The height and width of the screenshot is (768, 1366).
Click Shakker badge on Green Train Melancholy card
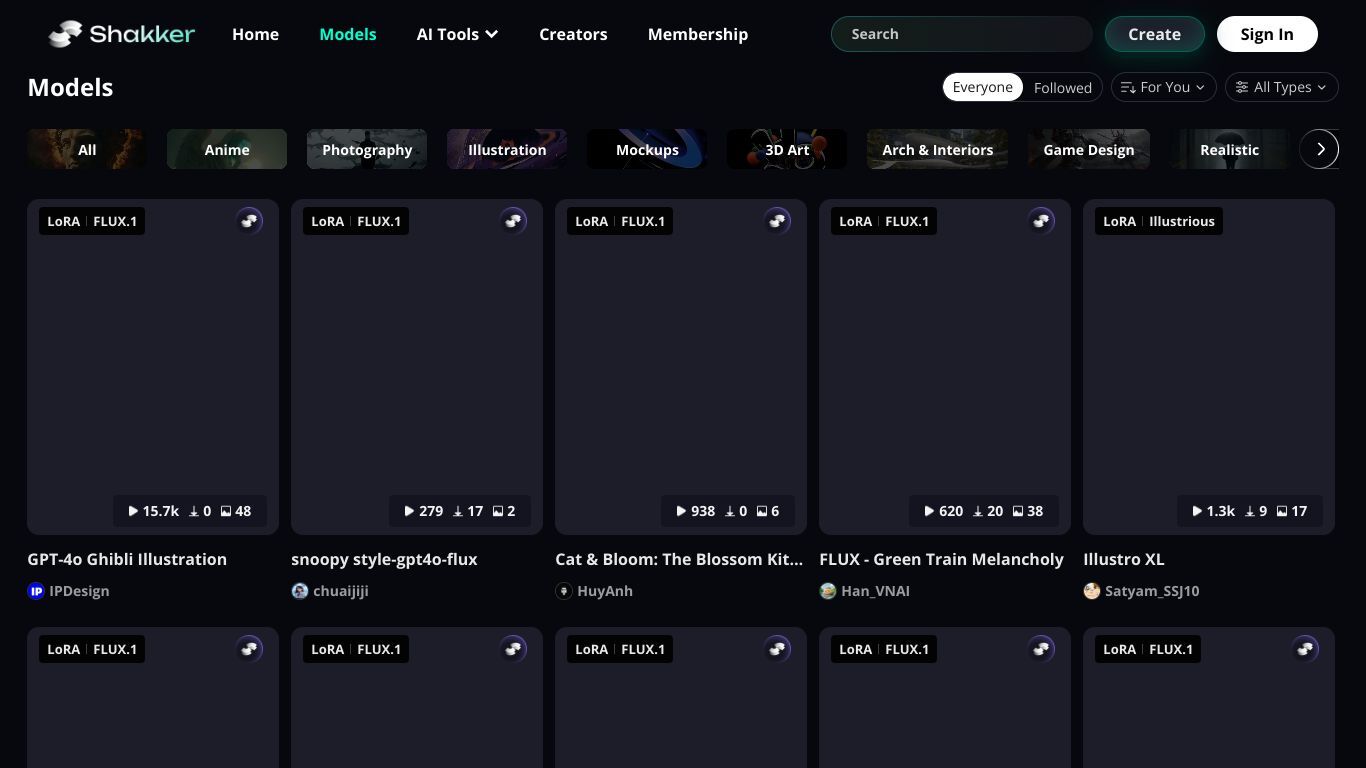click(x=1041, y=221)
